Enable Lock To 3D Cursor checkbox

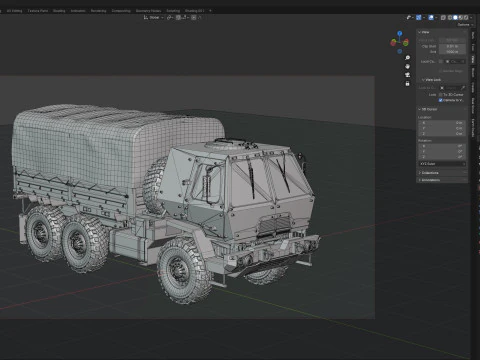[441, 95]
